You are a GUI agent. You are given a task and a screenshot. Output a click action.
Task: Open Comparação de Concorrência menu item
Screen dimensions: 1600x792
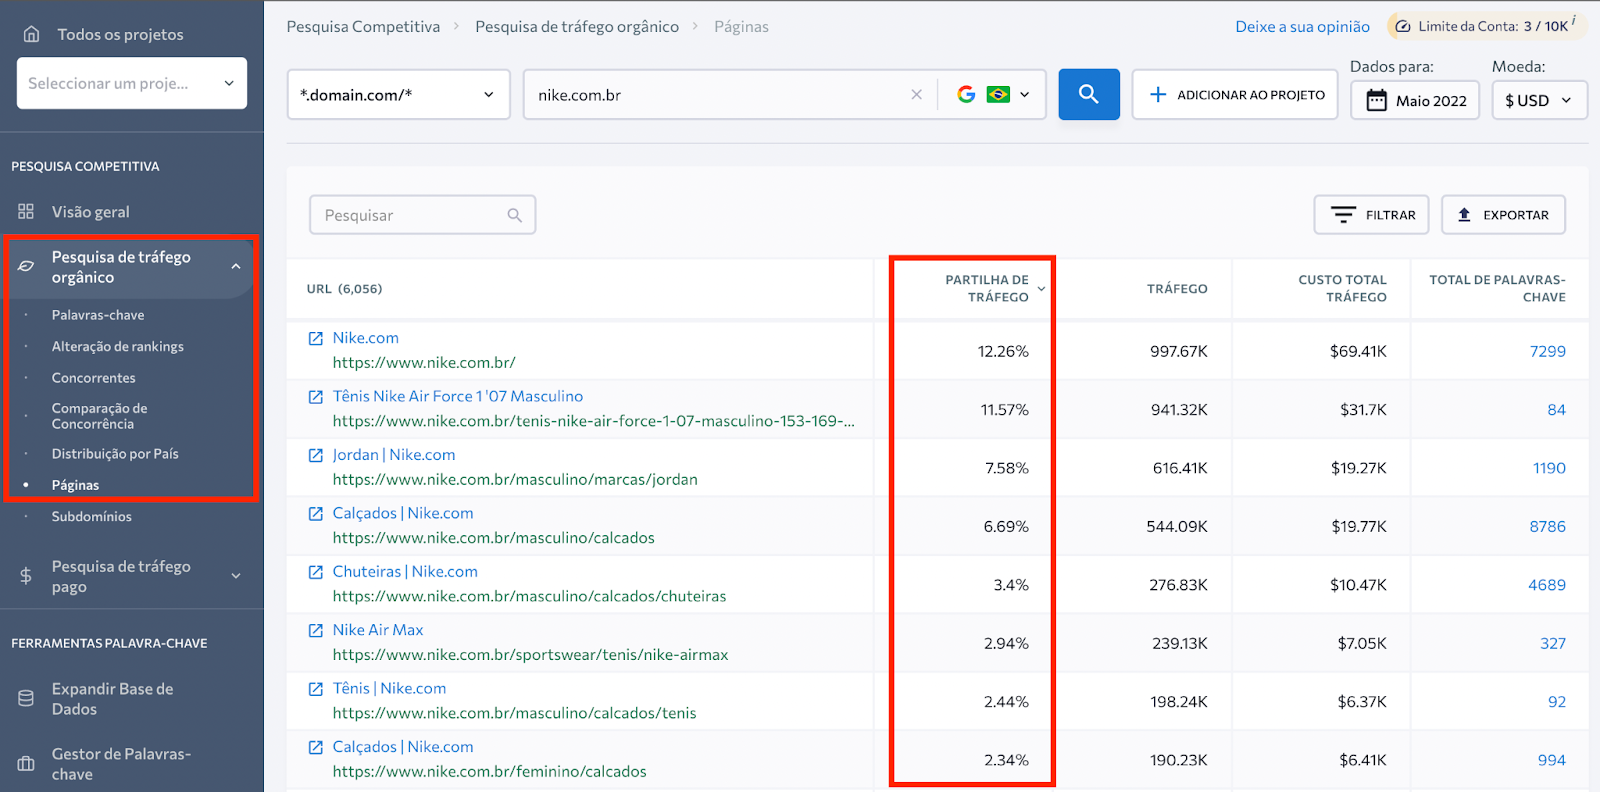(x=99, y=416)
